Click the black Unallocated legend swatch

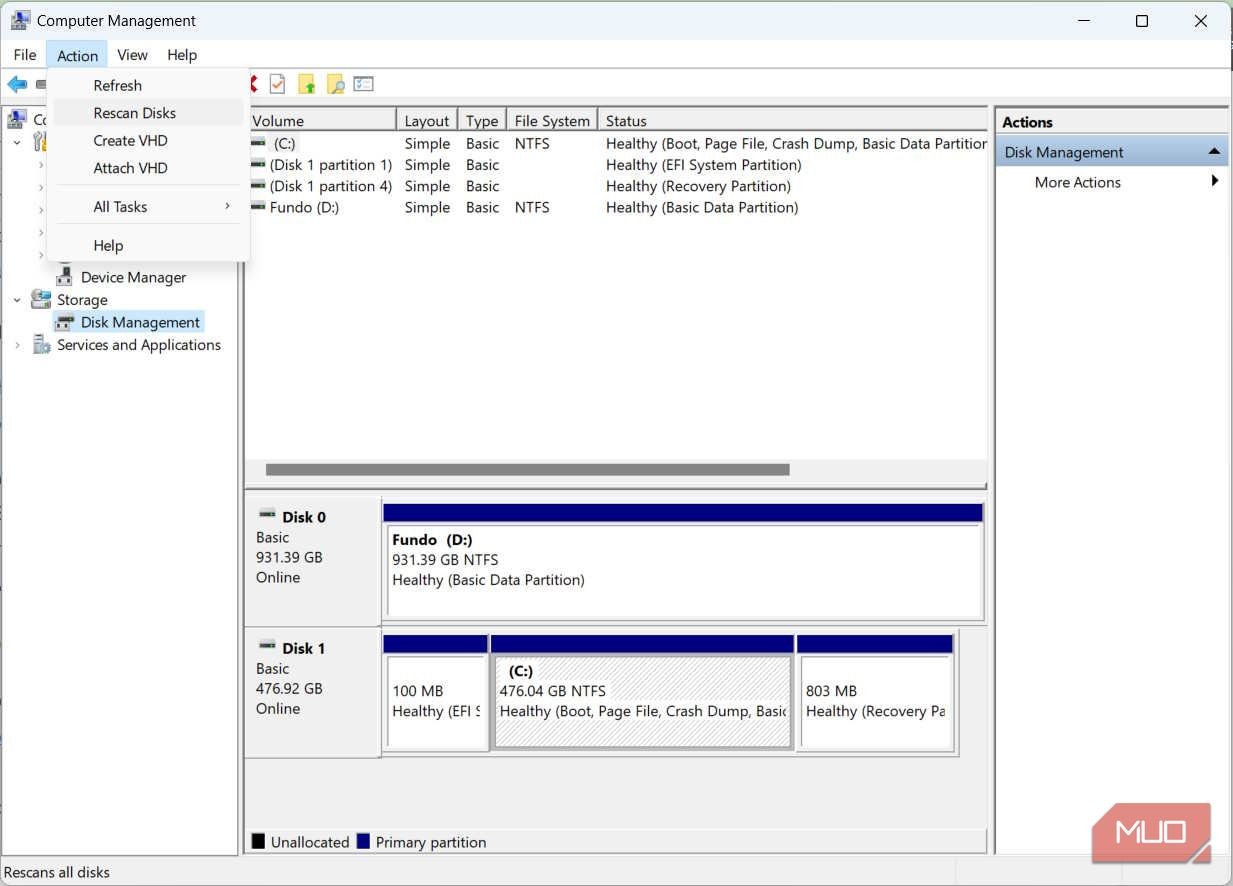(258, 841)
